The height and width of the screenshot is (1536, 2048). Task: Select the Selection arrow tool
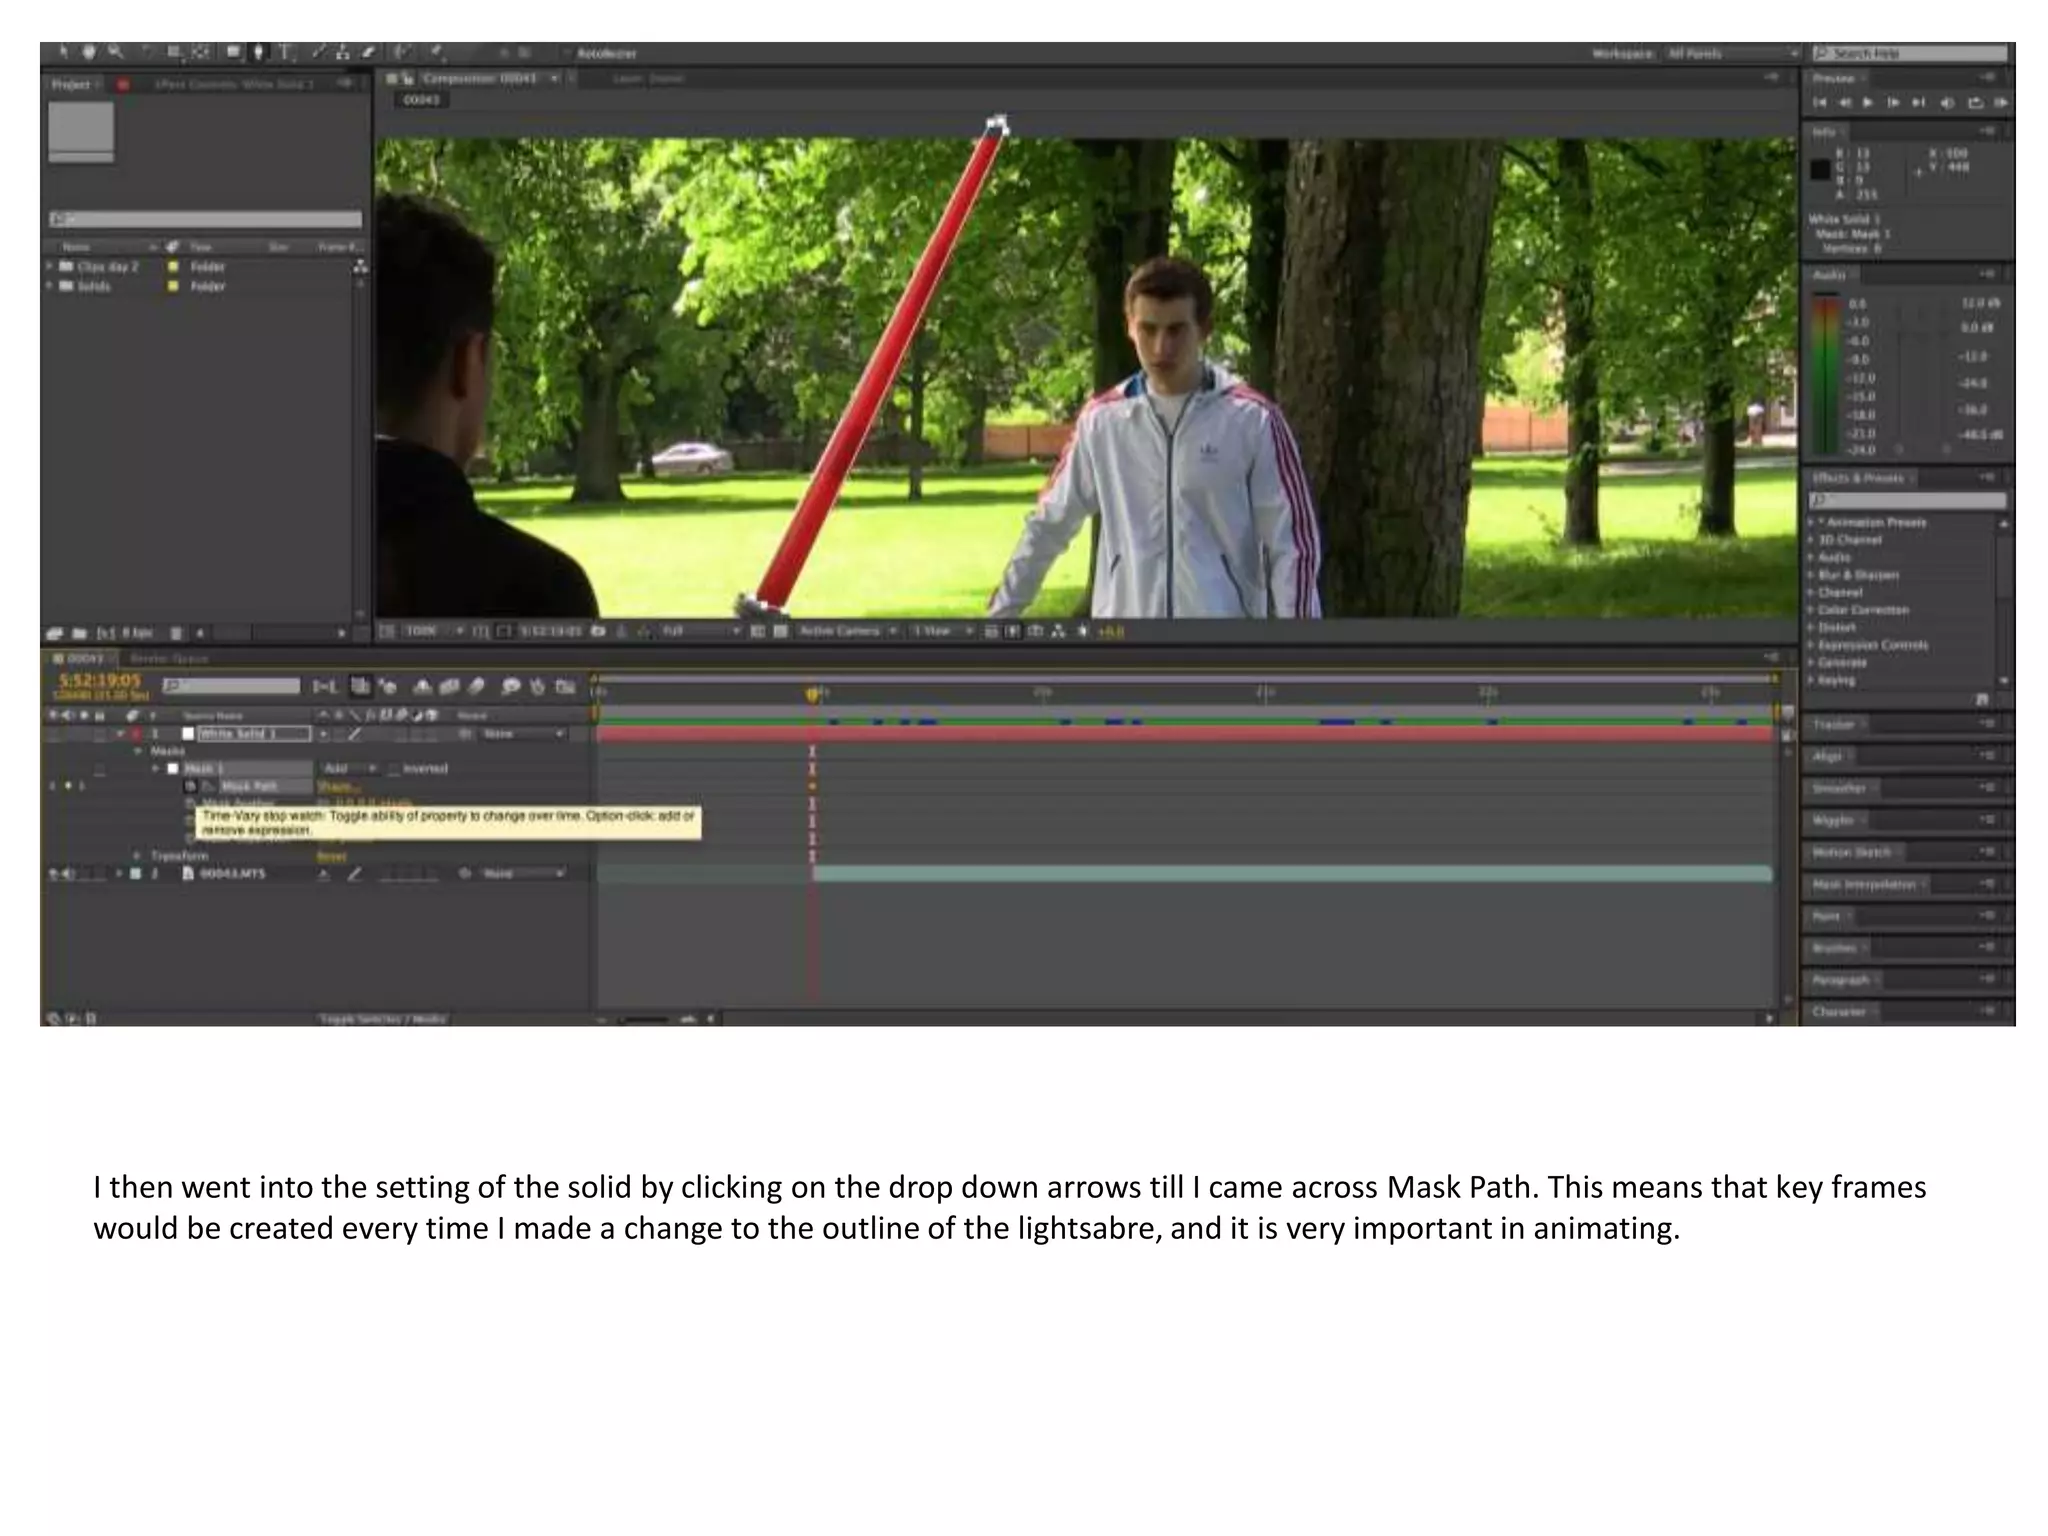[62, 52]
